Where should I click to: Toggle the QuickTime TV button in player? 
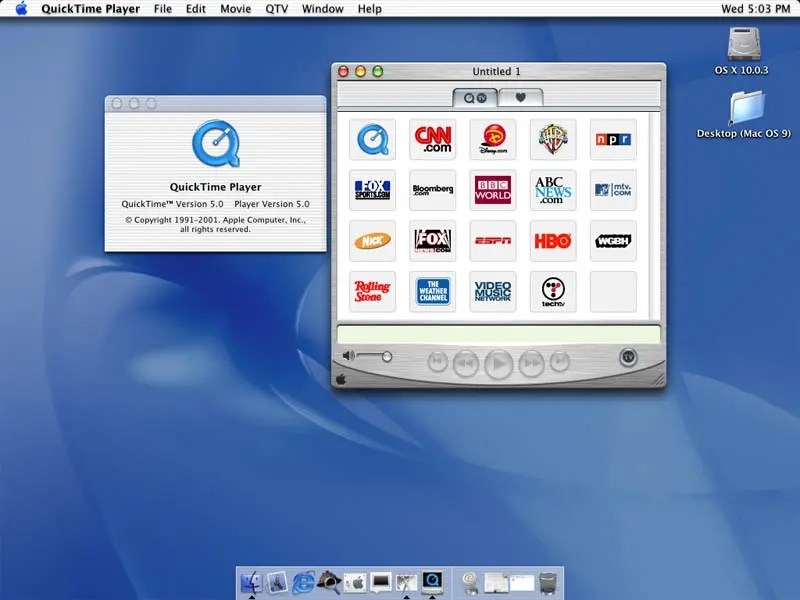[628, 357]
